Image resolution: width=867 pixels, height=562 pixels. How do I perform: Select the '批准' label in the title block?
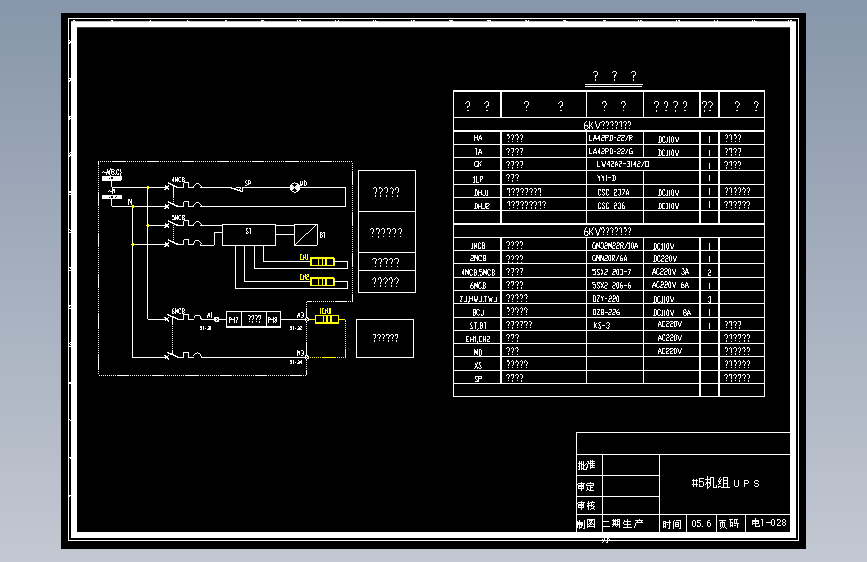click(x=586, y=465)
